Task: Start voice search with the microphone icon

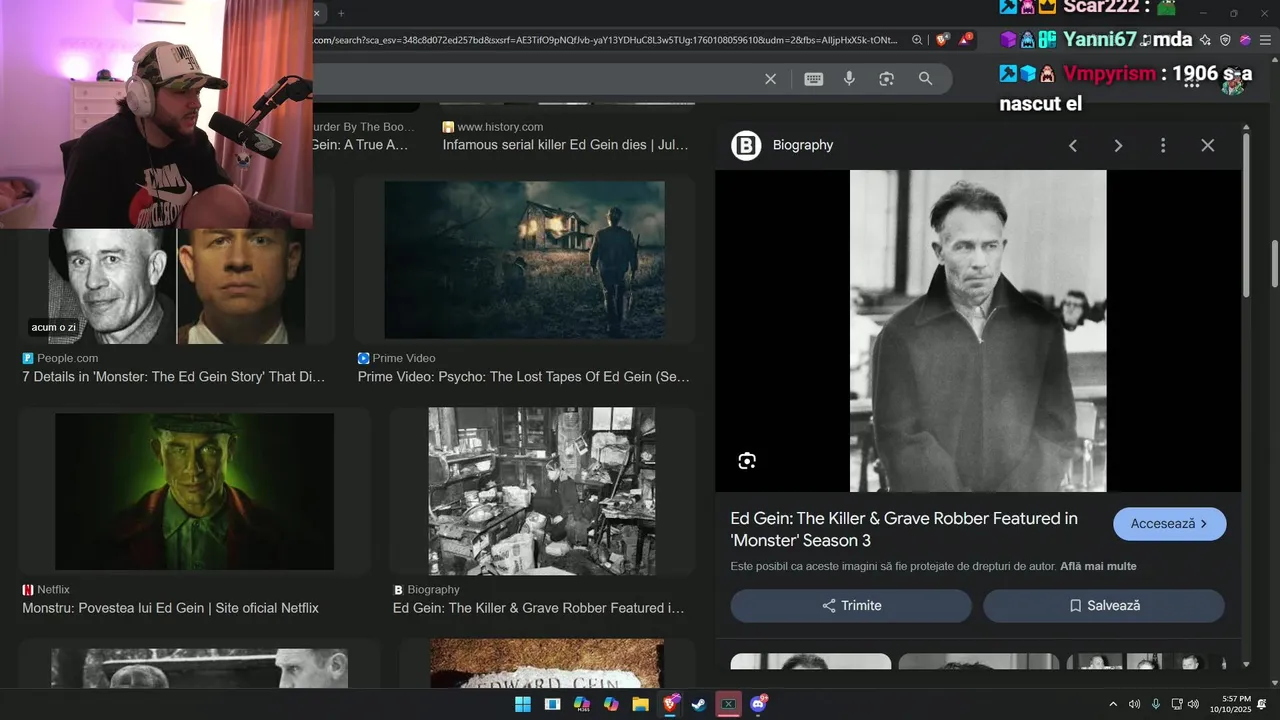Action: (849, 79)
